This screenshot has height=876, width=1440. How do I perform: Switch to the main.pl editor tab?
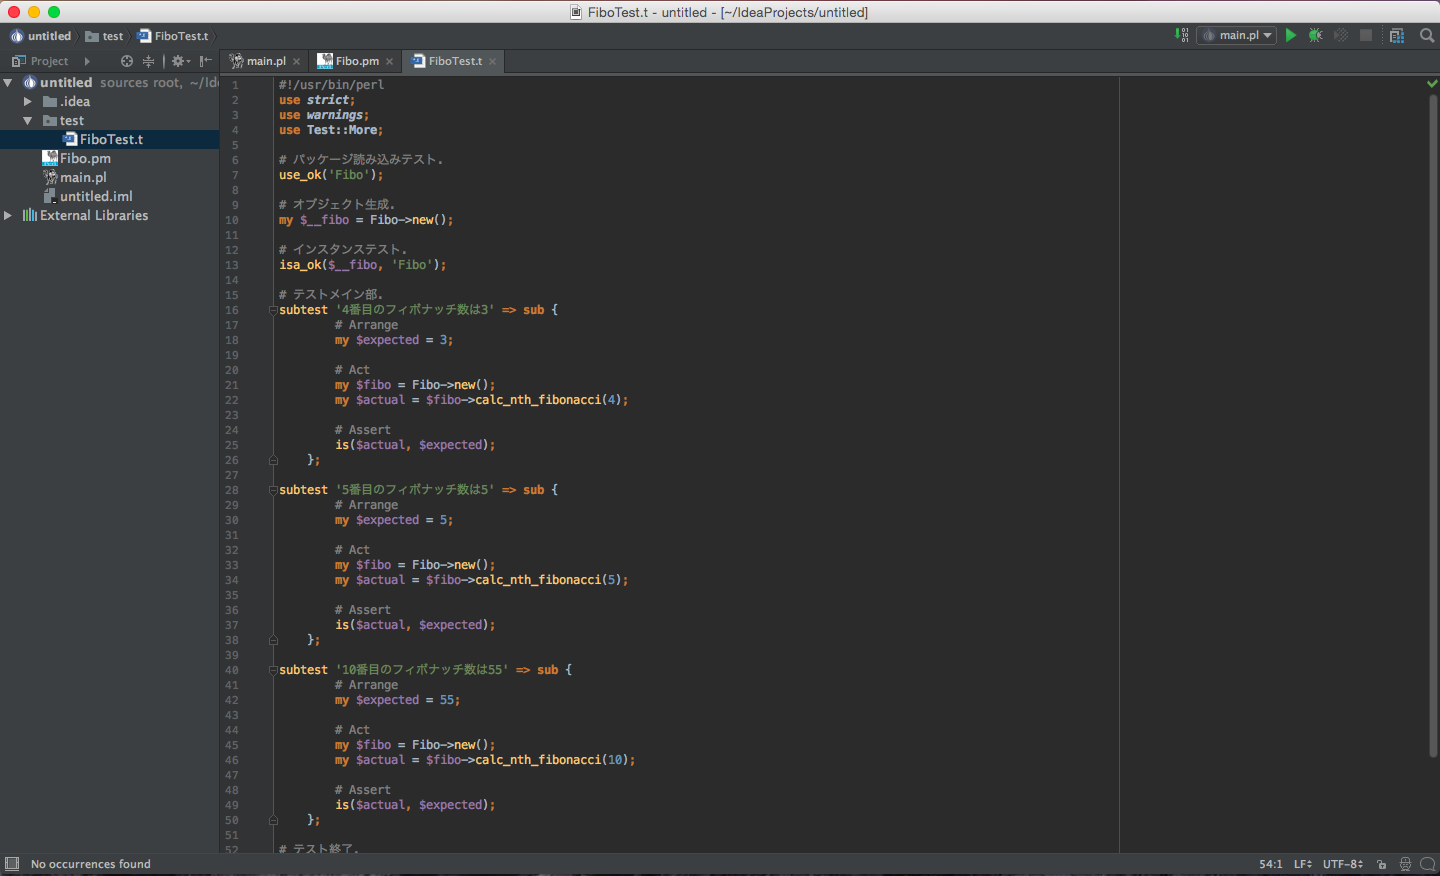[265, 61]
